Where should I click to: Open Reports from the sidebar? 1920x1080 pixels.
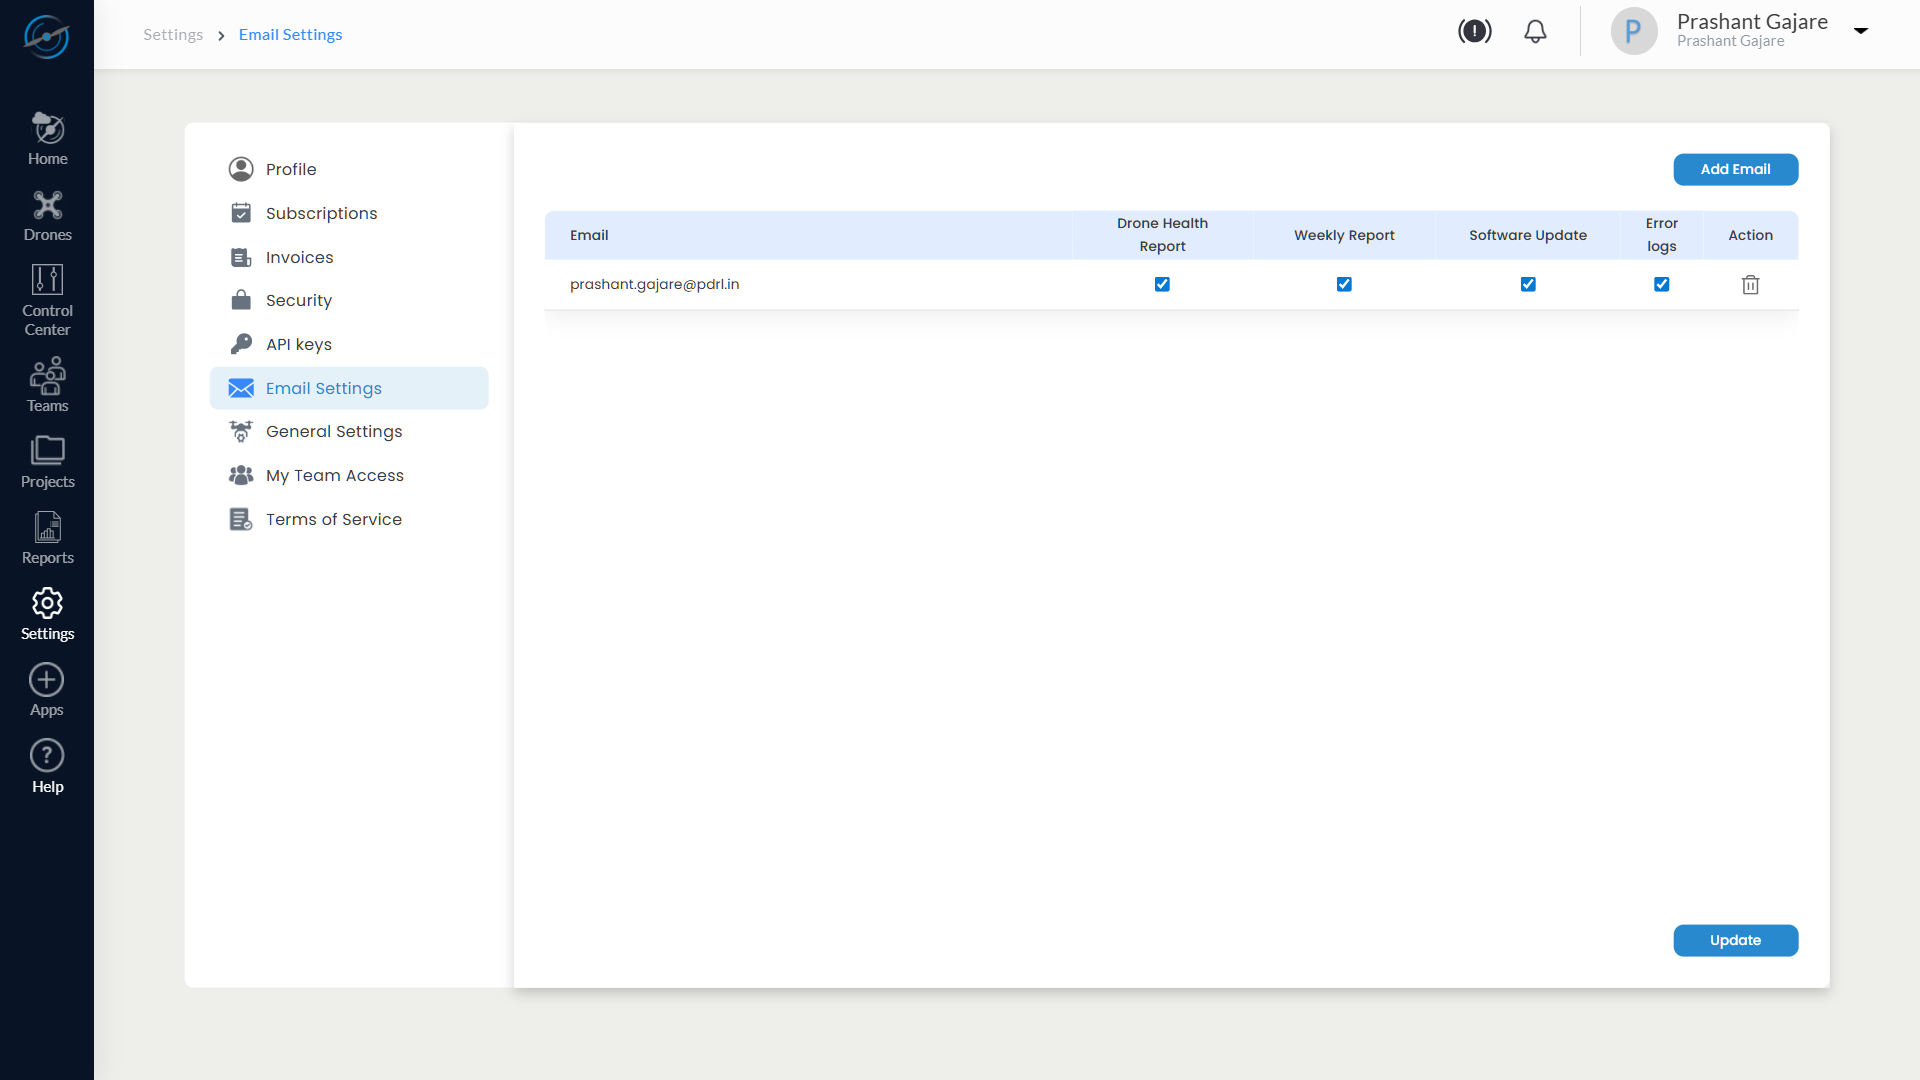tap(47, 537)
